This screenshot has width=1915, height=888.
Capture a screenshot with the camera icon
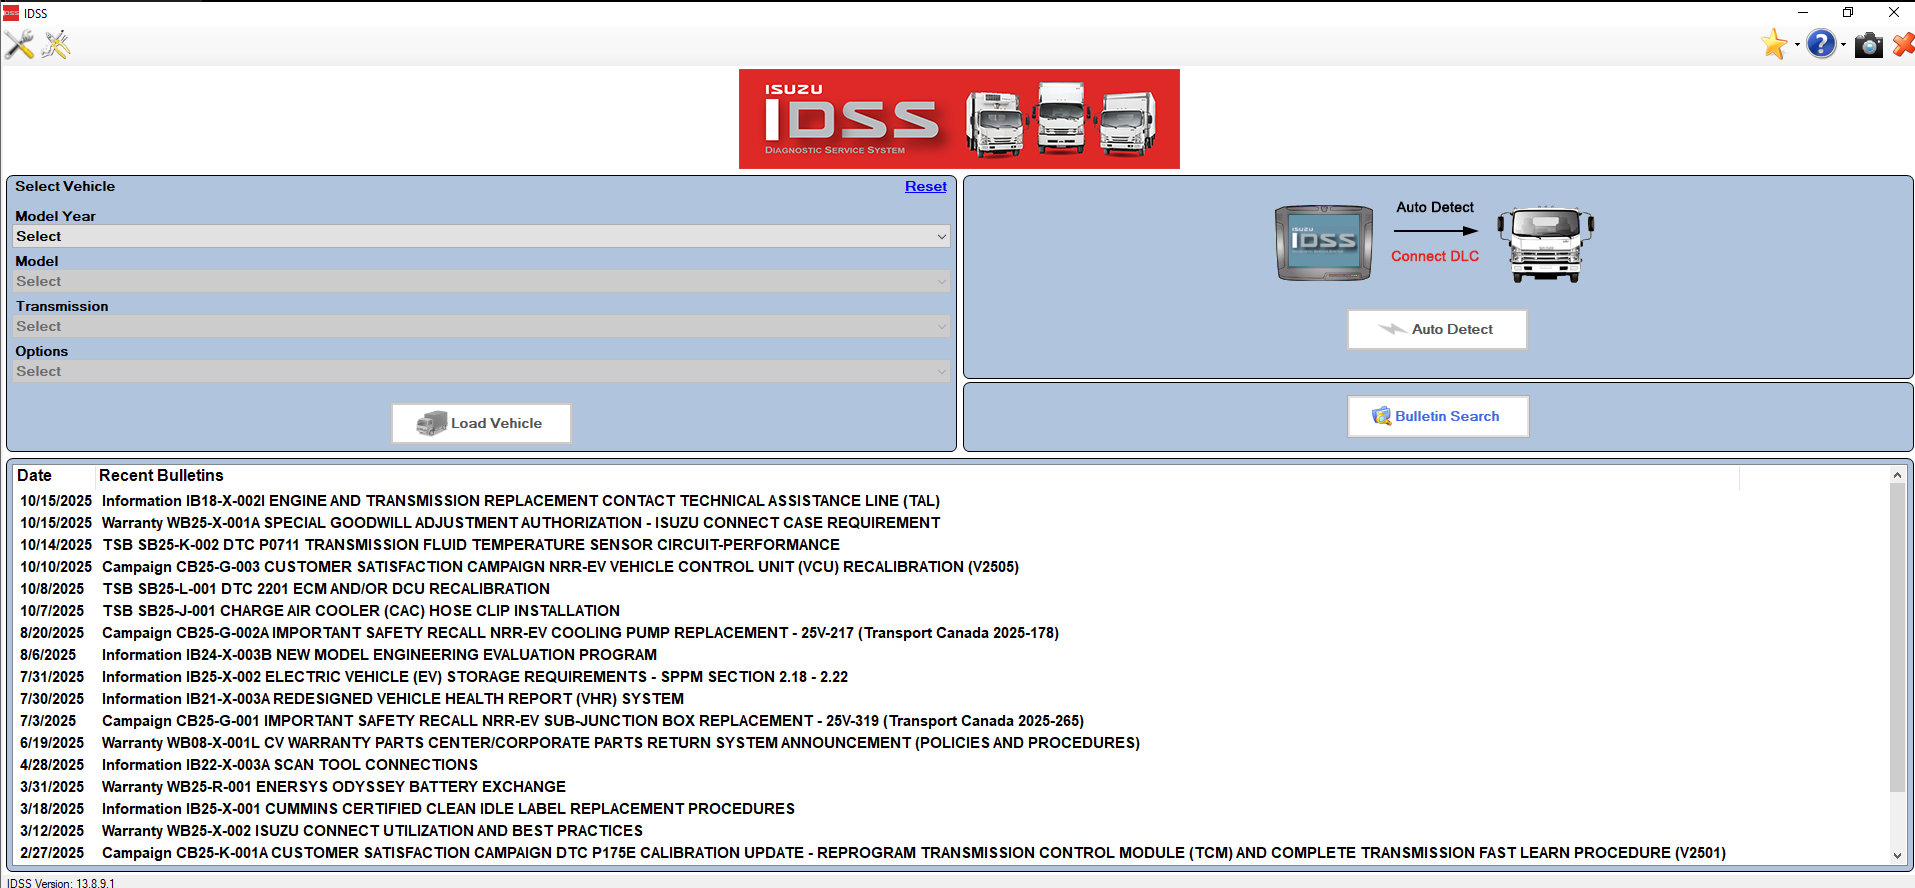pos(1868,45)
